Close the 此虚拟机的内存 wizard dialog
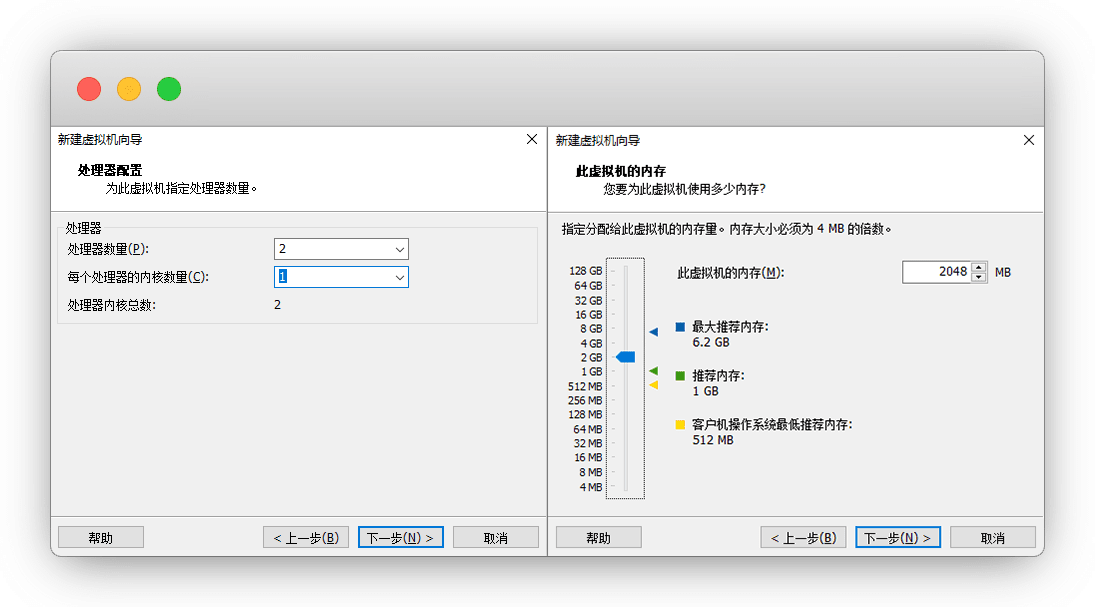The width and height of the screenshot is (1095, 607). (1029, 140)
